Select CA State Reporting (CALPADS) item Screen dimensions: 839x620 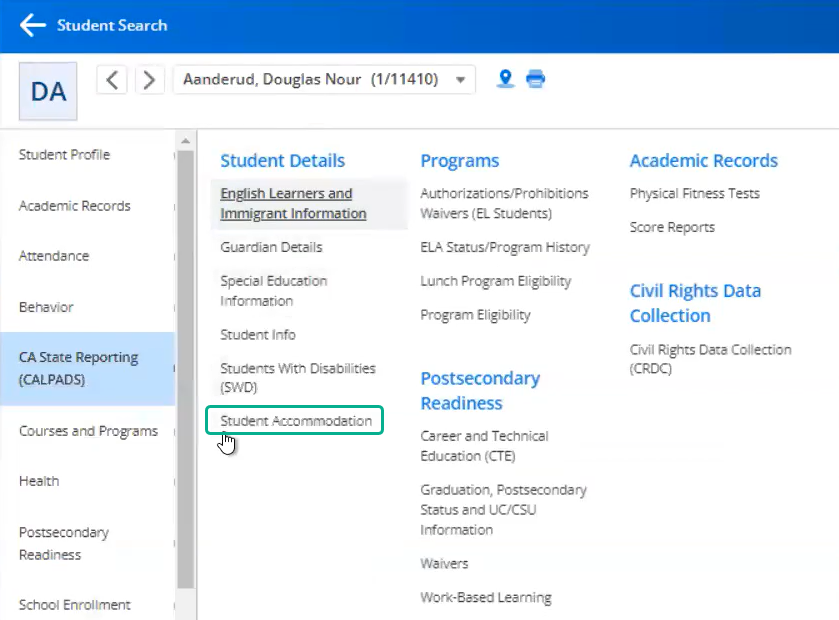[79, 368]
